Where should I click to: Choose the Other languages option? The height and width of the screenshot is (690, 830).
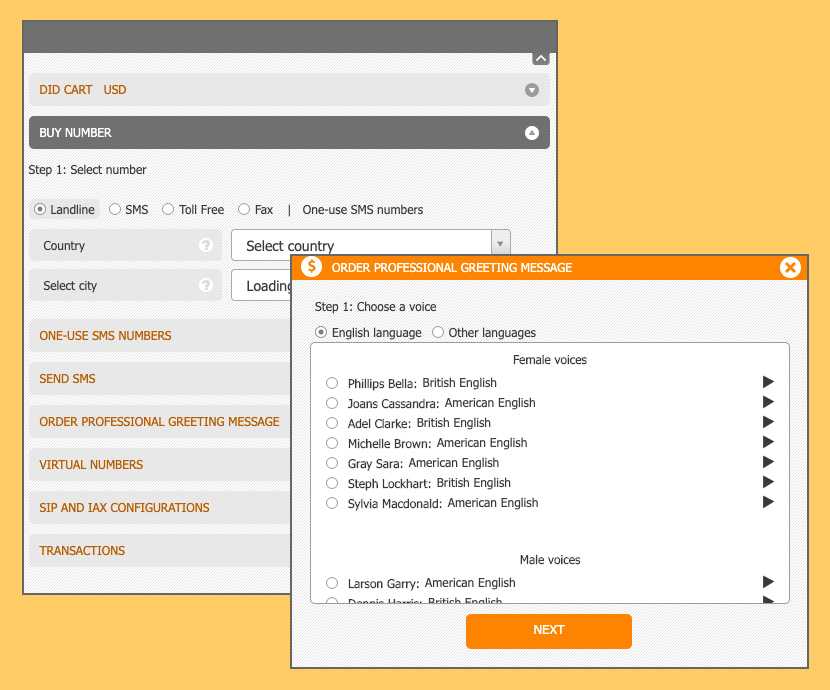tap(438, 333)
